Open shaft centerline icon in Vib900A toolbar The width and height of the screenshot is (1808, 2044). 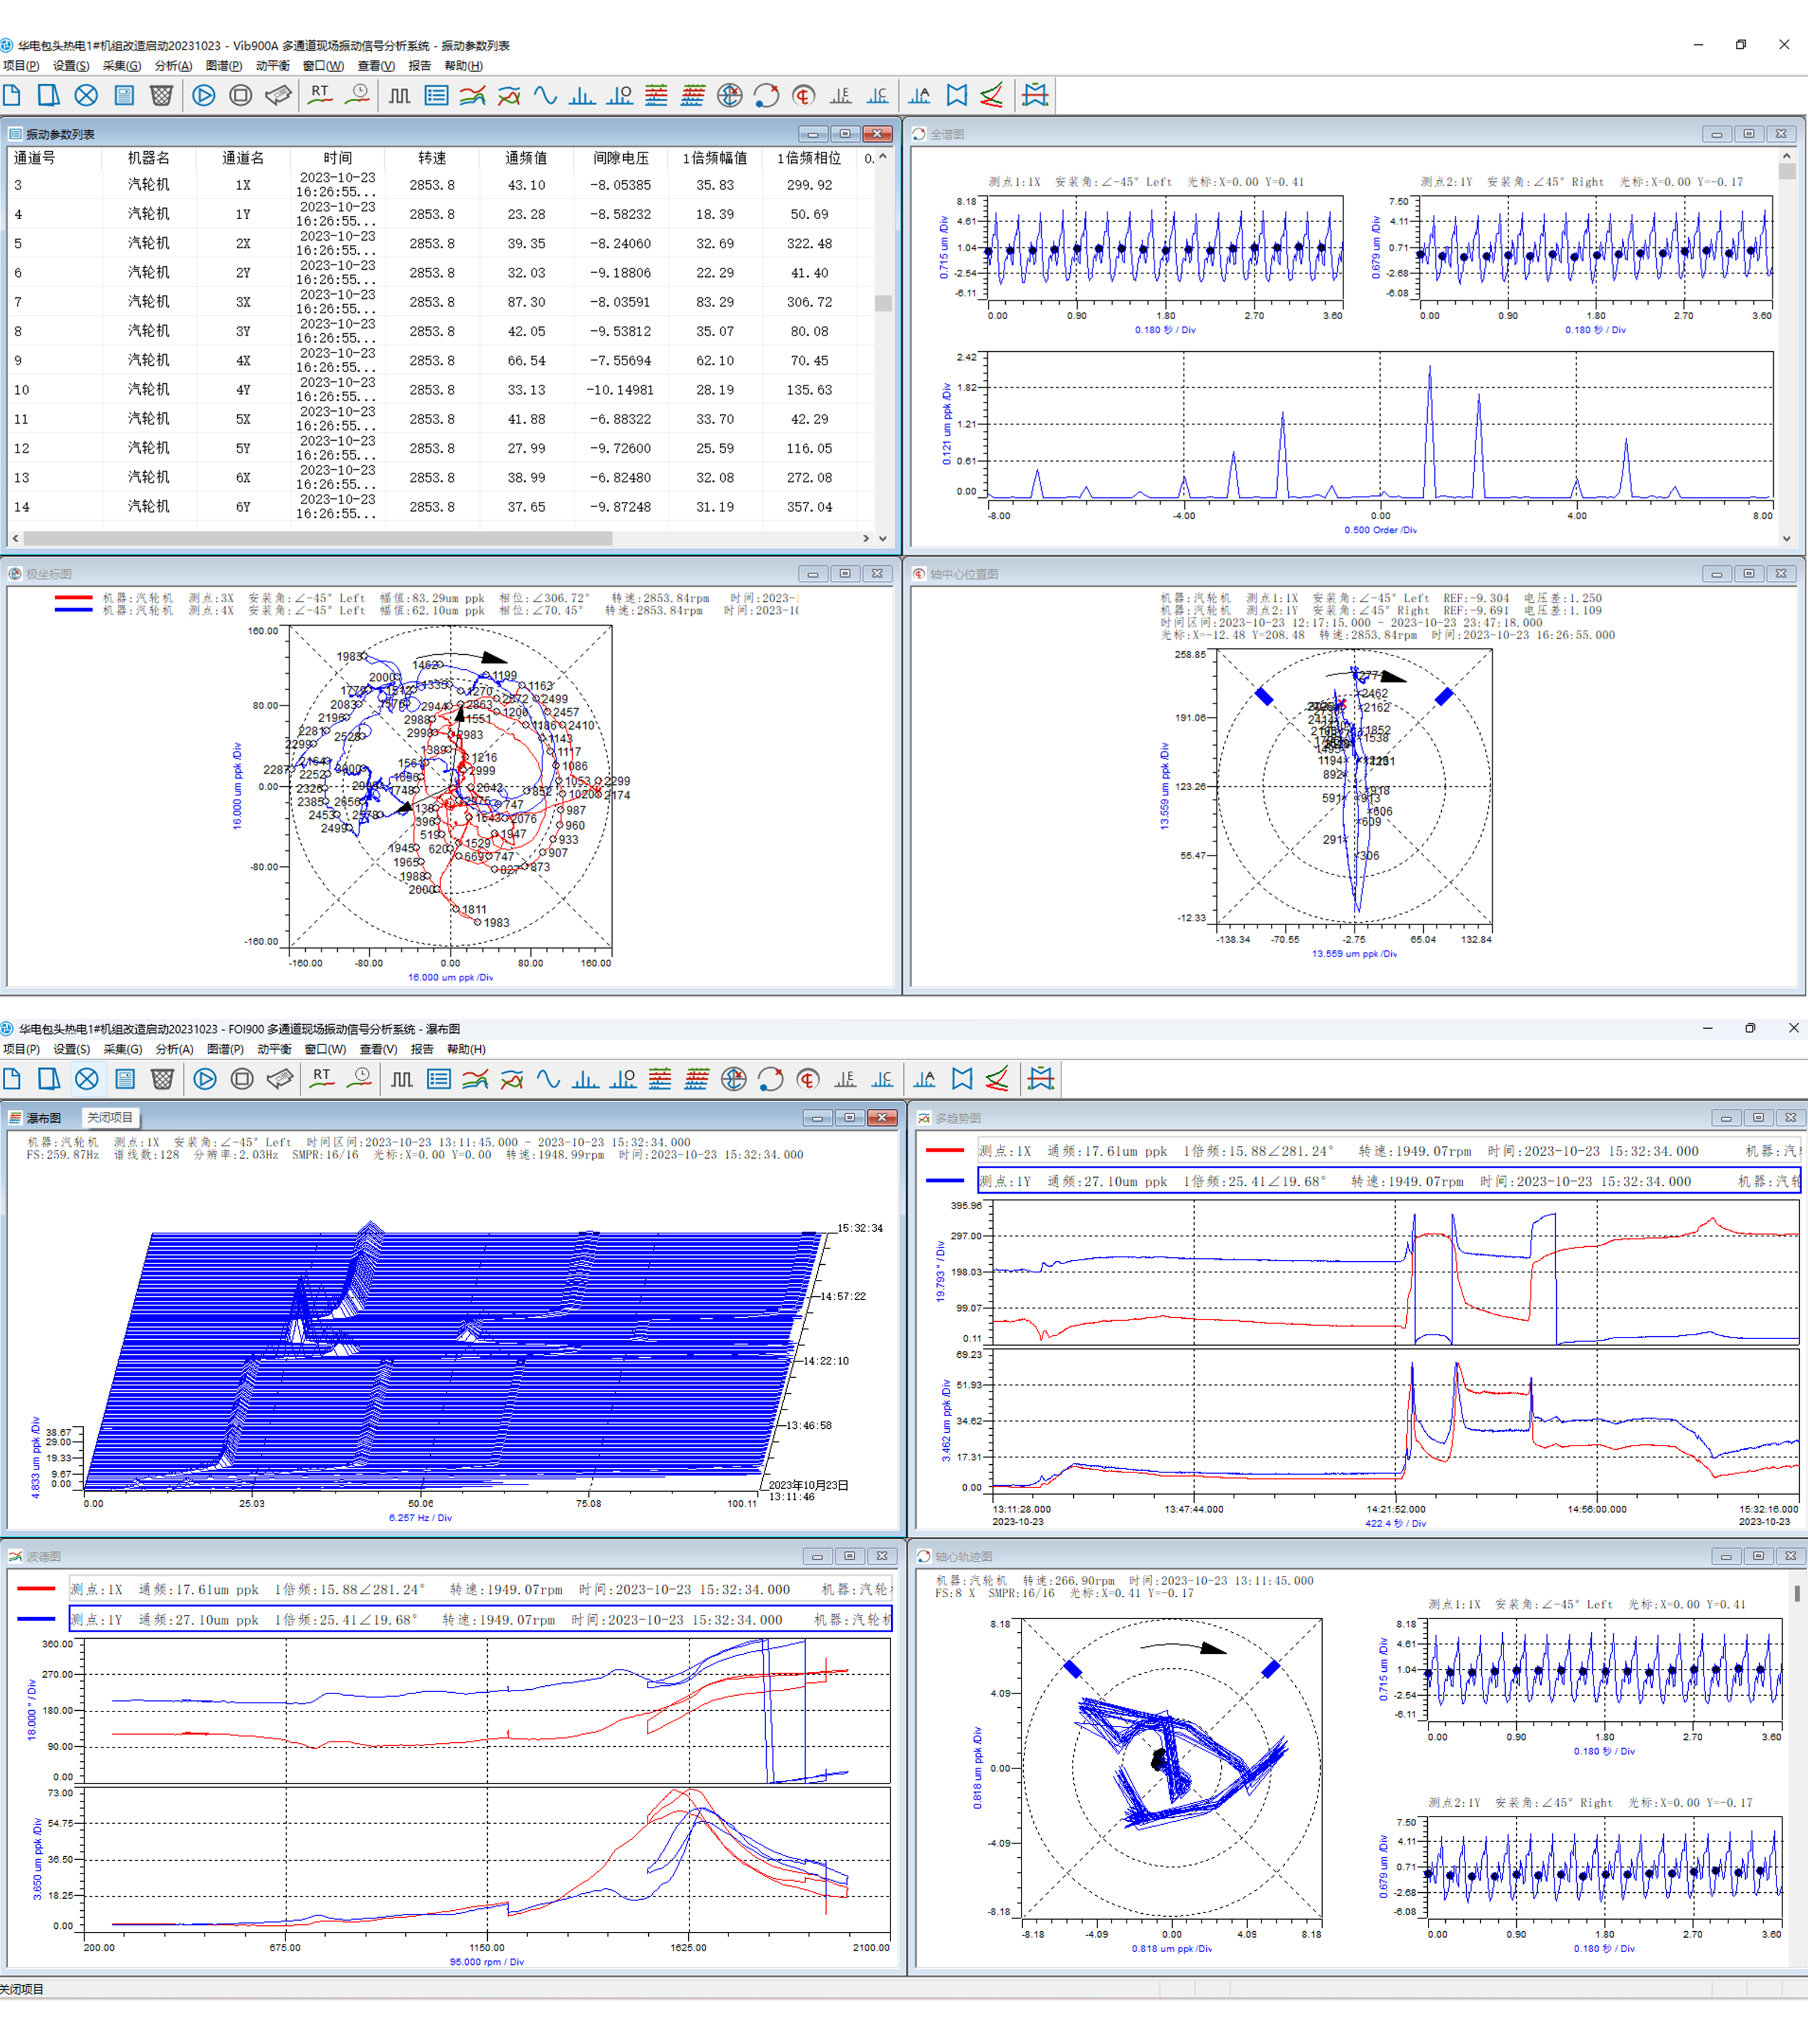pos(804,96)
